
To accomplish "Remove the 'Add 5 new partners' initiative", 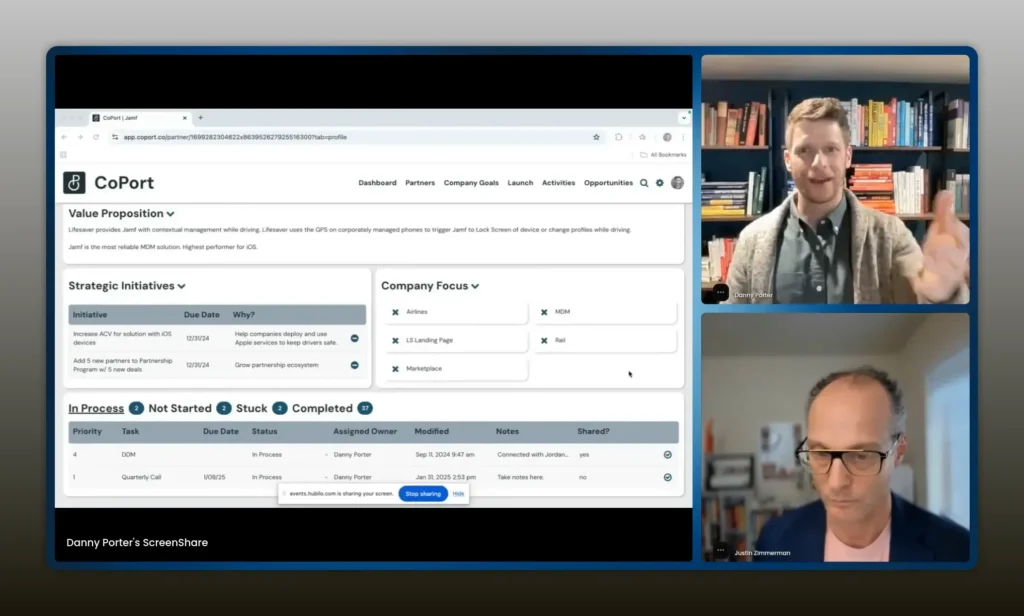I will pyautogui.click(x=354, y=365).
